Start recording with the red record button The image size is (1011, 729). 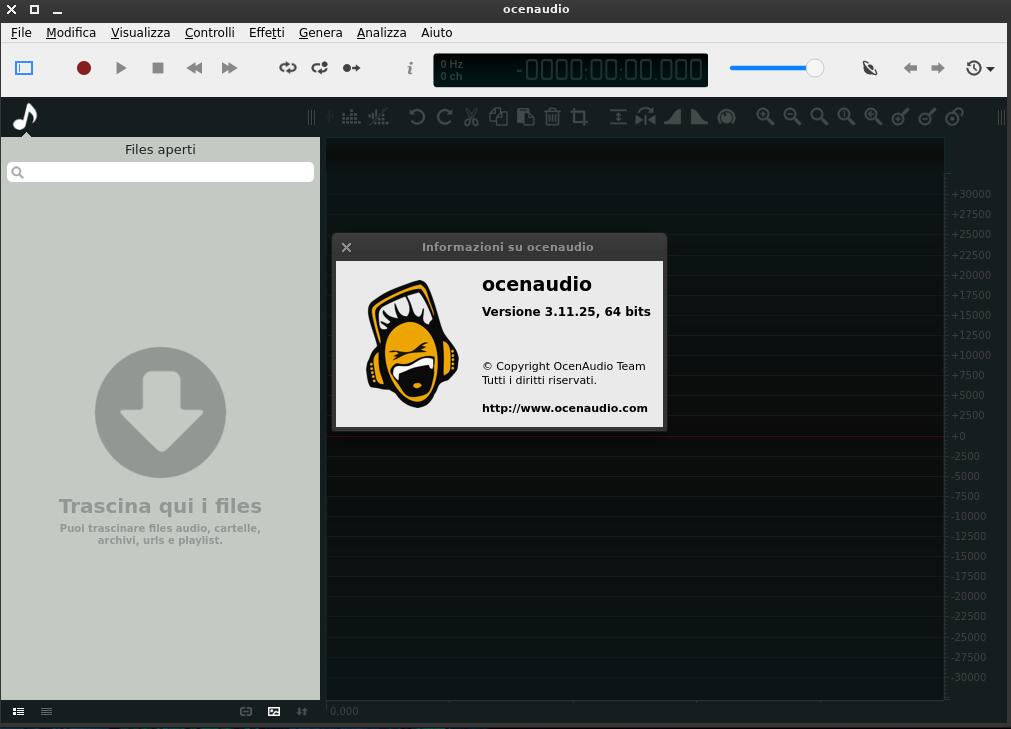tap(84, 68)
